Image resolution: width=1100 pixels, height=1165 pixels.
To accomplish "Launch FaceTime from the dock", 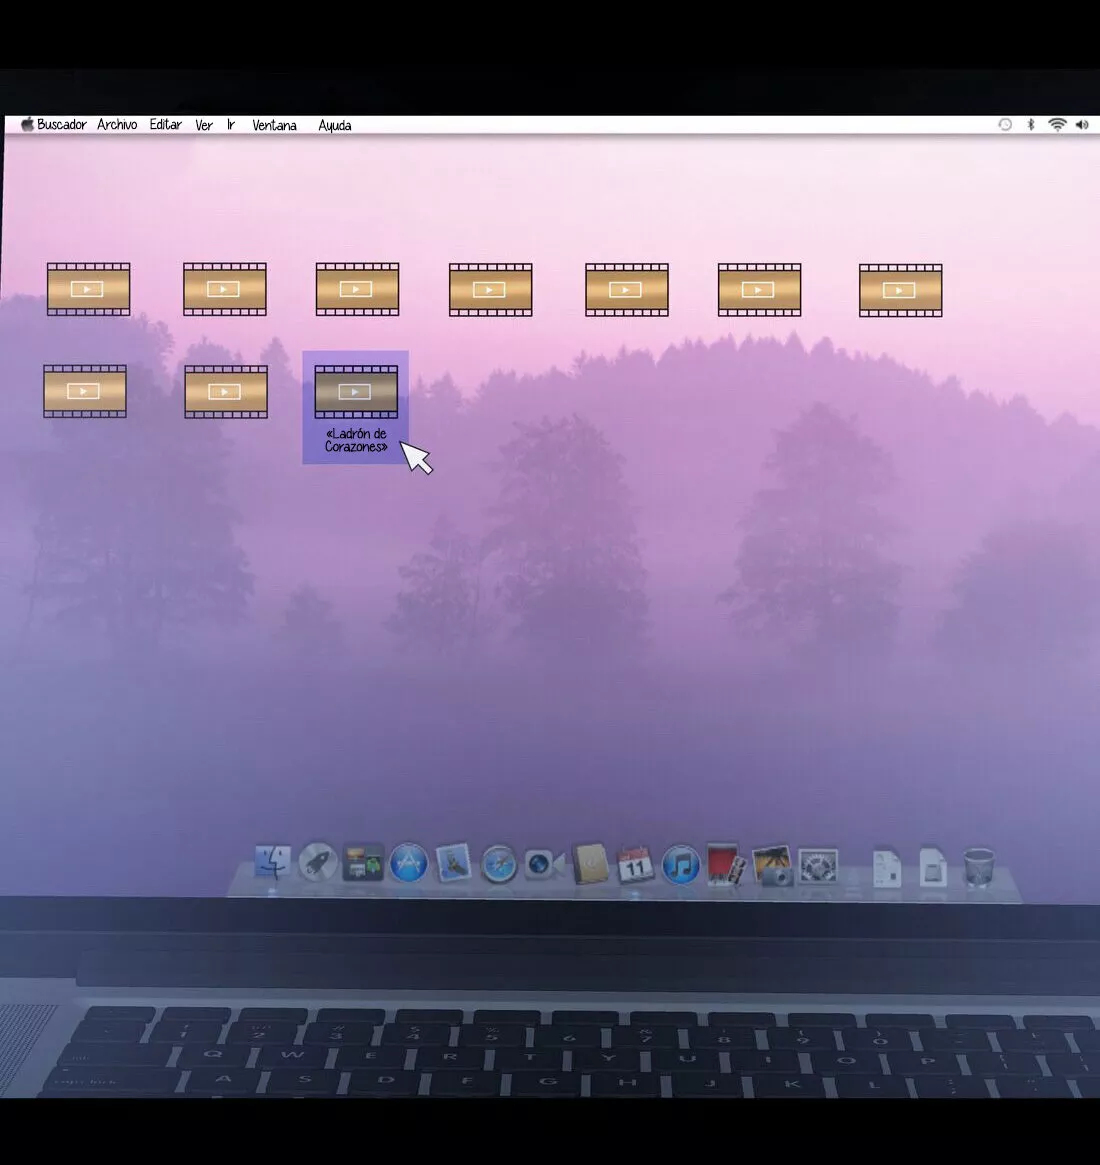I will pyautogui.click(x=543, y=864).
